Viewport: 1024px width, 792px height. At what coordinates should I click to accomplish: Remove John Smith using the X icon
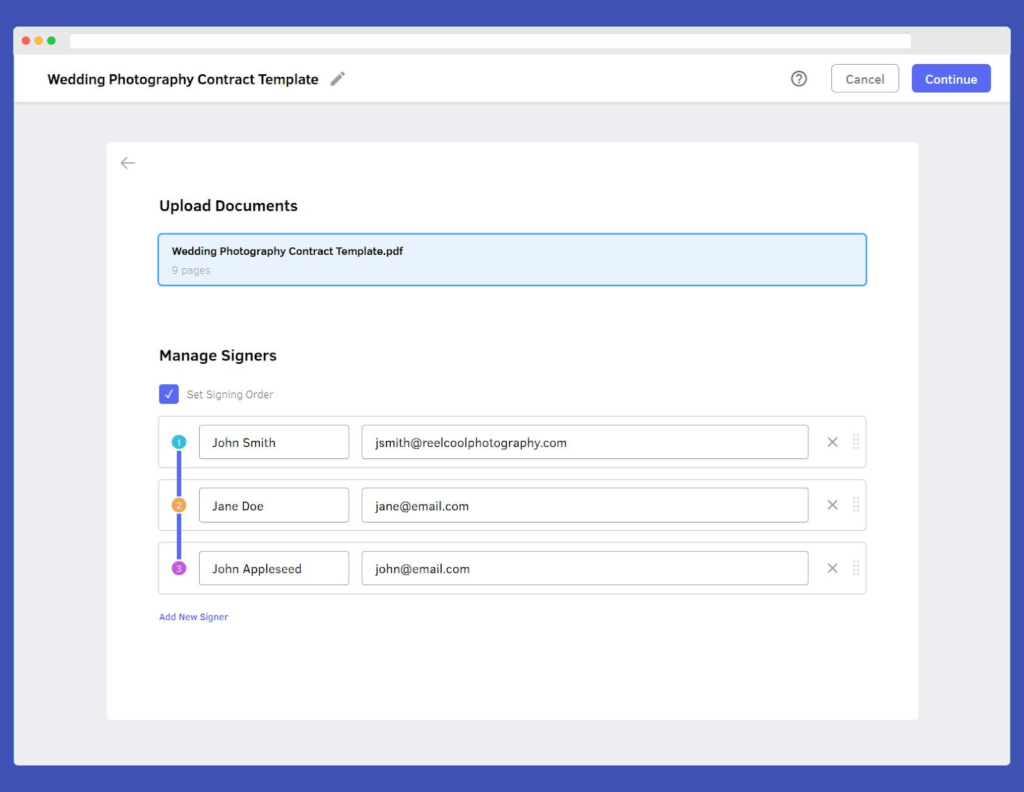point(832,441)
